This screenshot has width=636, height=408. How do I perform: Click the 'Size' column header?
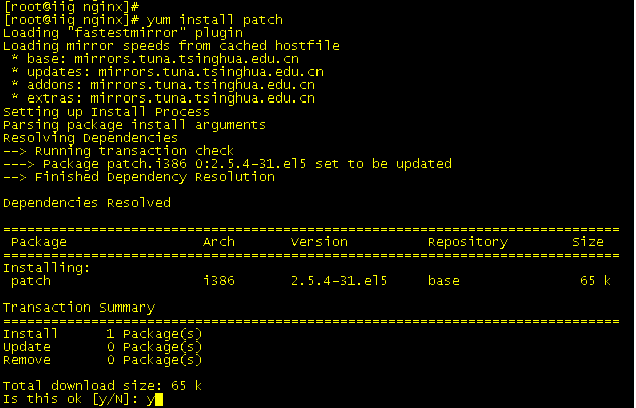coord(588,242)
